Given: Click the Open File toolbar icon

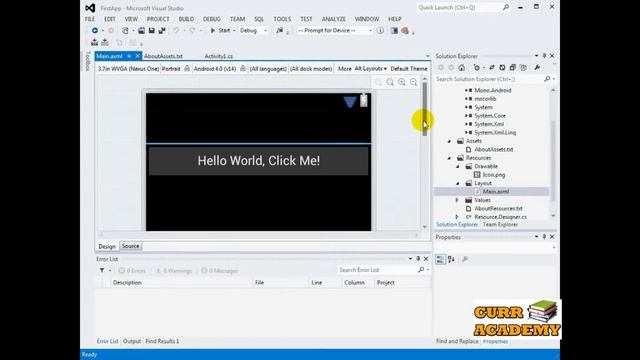Looking at the screenshot, I should (141, 31).
